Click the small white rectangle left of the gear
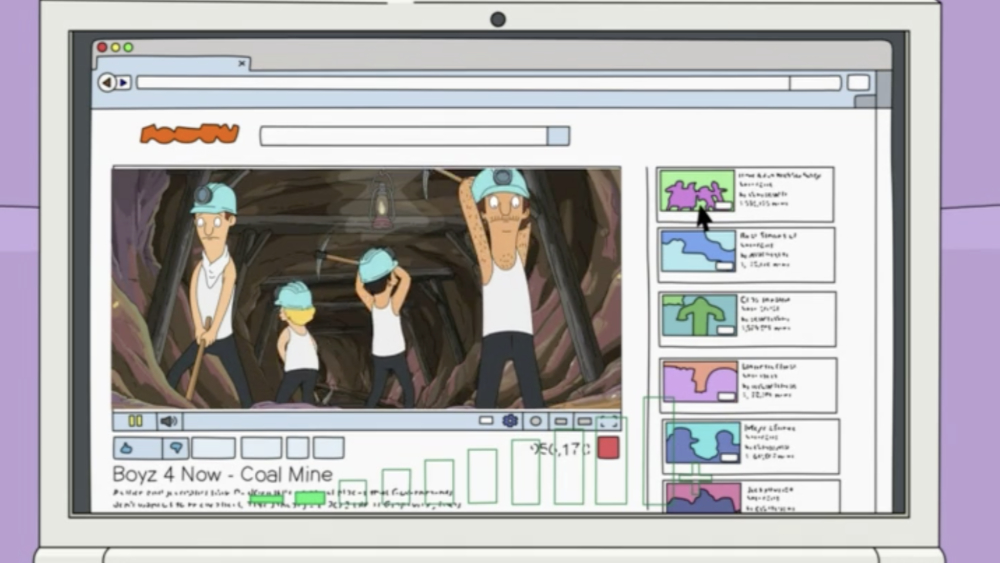 [486, 421]
